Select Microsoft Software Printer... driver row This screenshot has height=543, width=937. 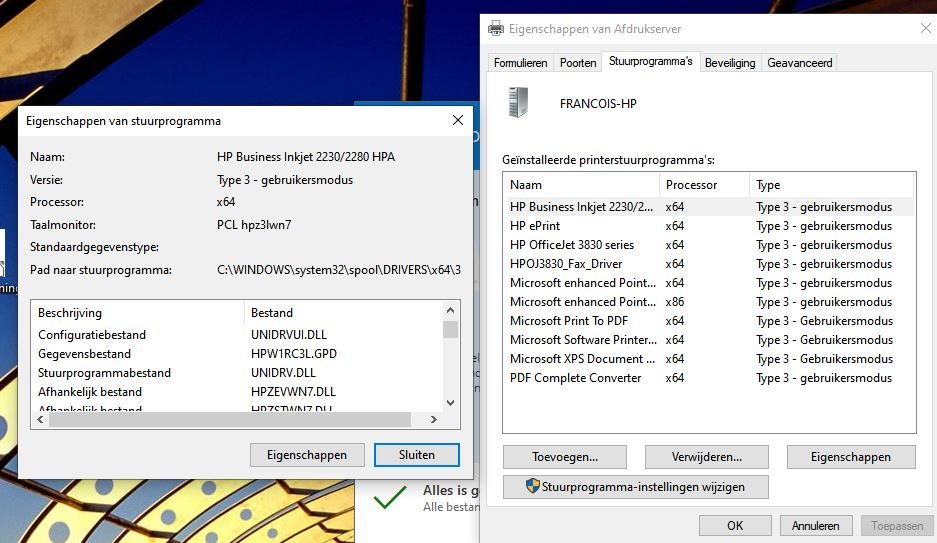click(x=709, y=340)
